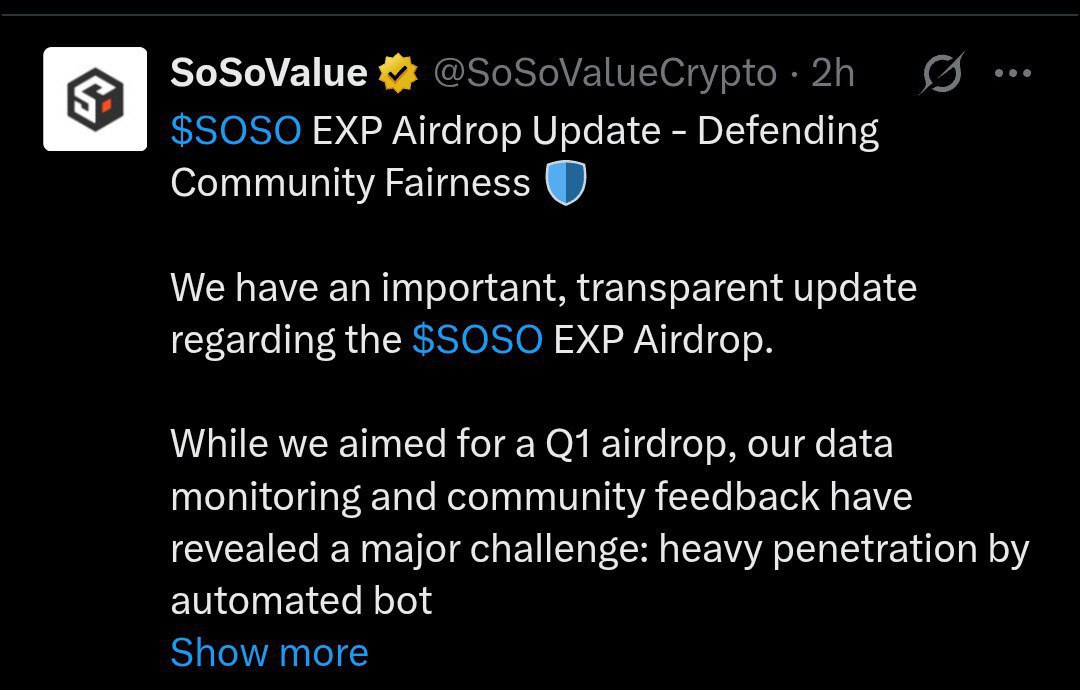Click the gold verified badge

(x=398, y=74)
